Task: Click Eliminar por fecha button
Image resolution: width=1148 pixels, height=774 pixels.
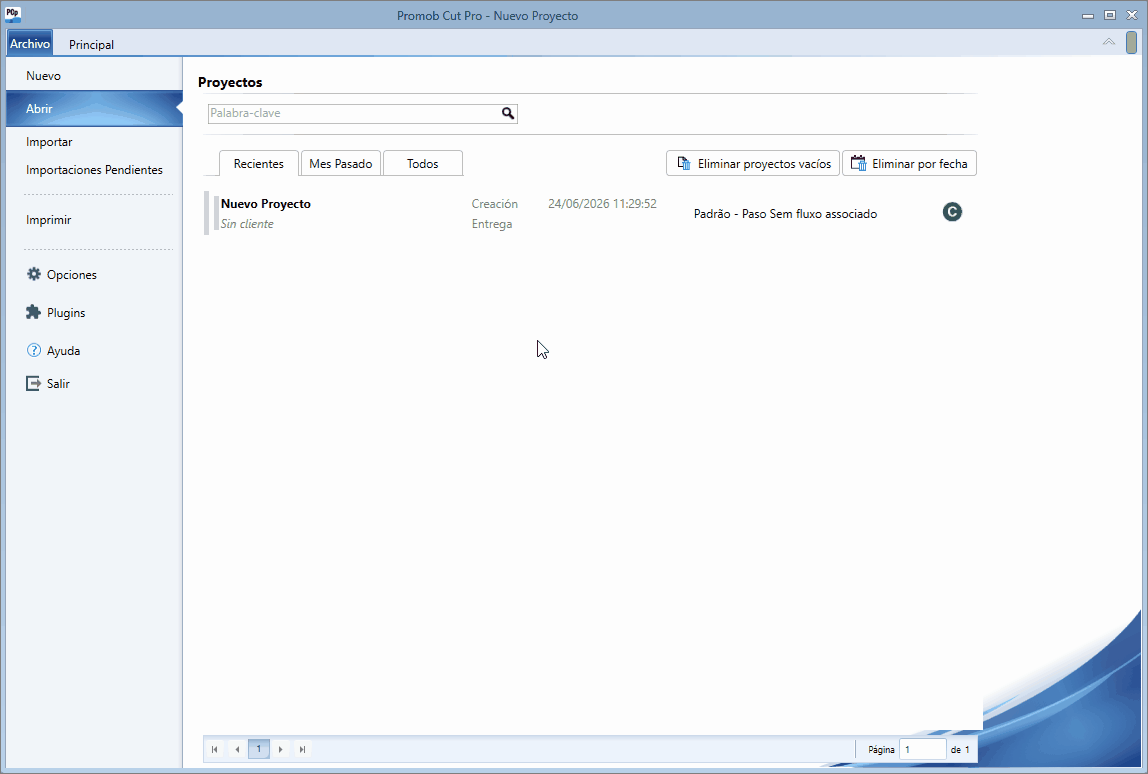Action: pyautogui.click(x=909, y=163)
